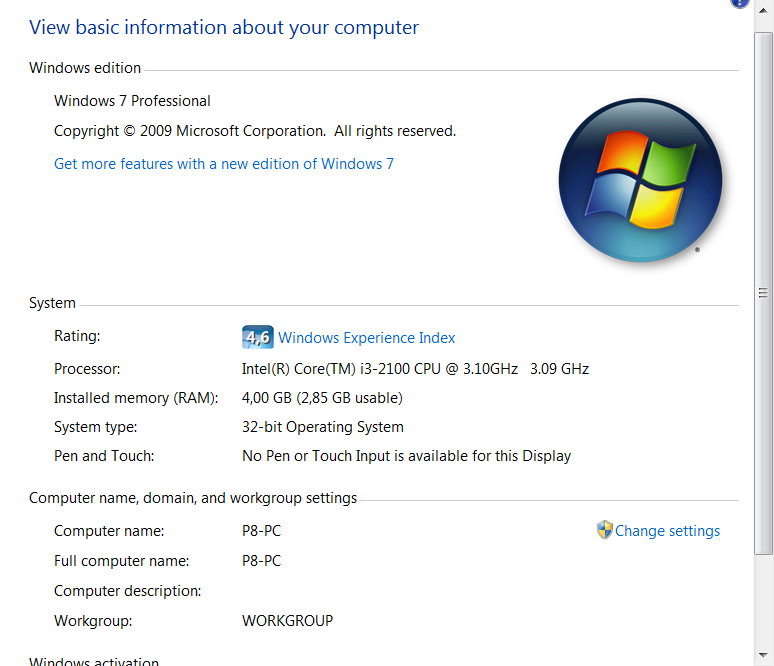This screenshot has height=666, width=774.
Task: Click the WORKGROUP value
Action: point(287,621)
